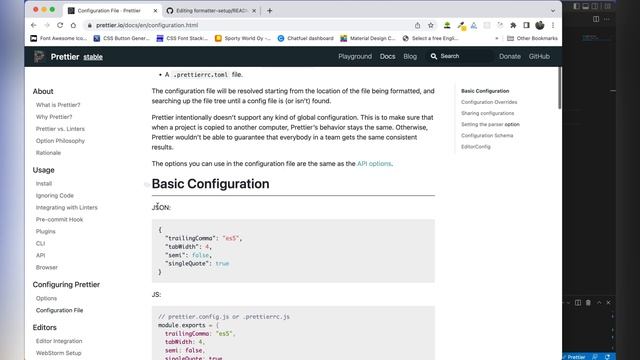Bookmark this page with the star icon

431,25
